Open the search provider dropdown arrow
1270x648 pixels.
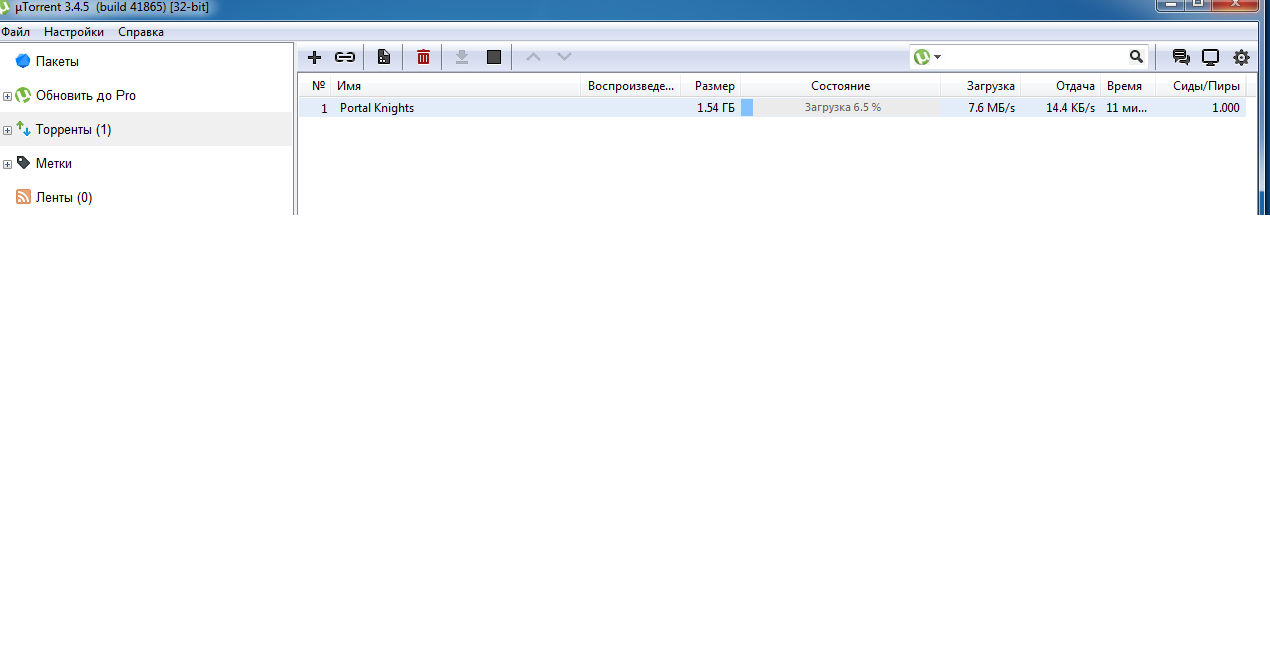(x=937, y=58)
